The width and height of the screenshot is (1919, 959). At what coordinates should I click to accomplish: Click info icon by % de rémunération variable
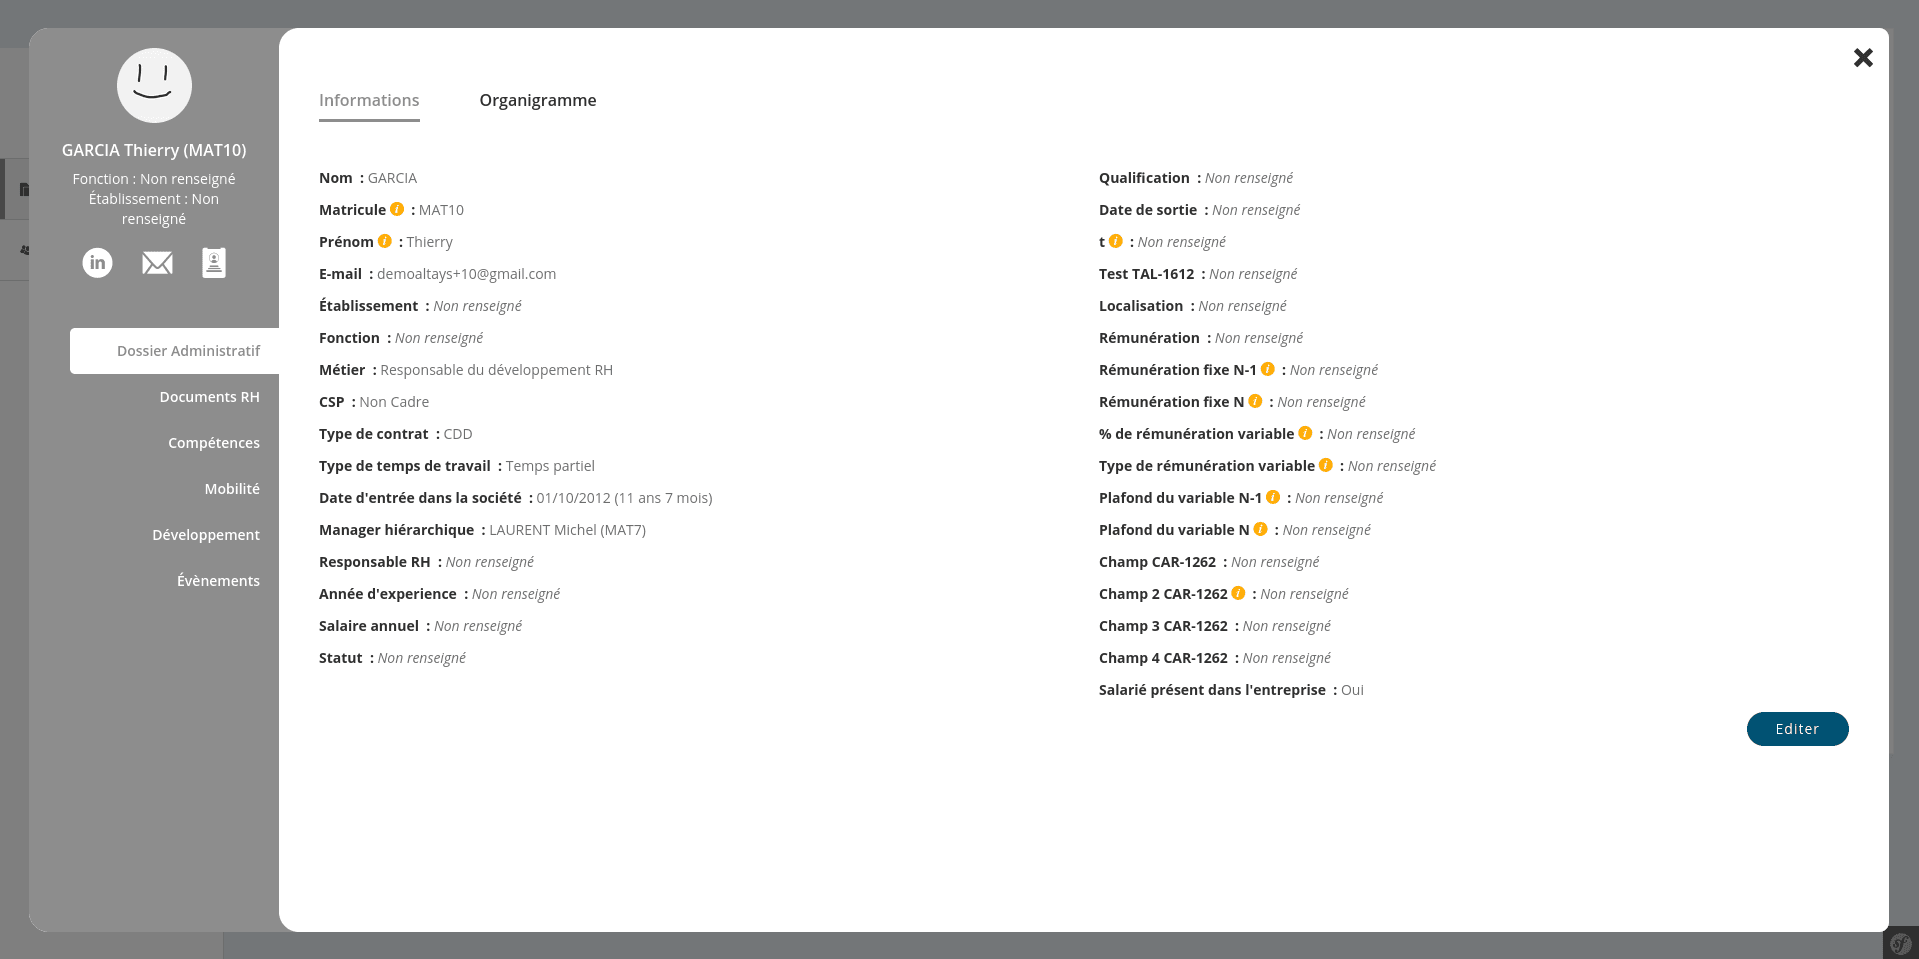1305,433
